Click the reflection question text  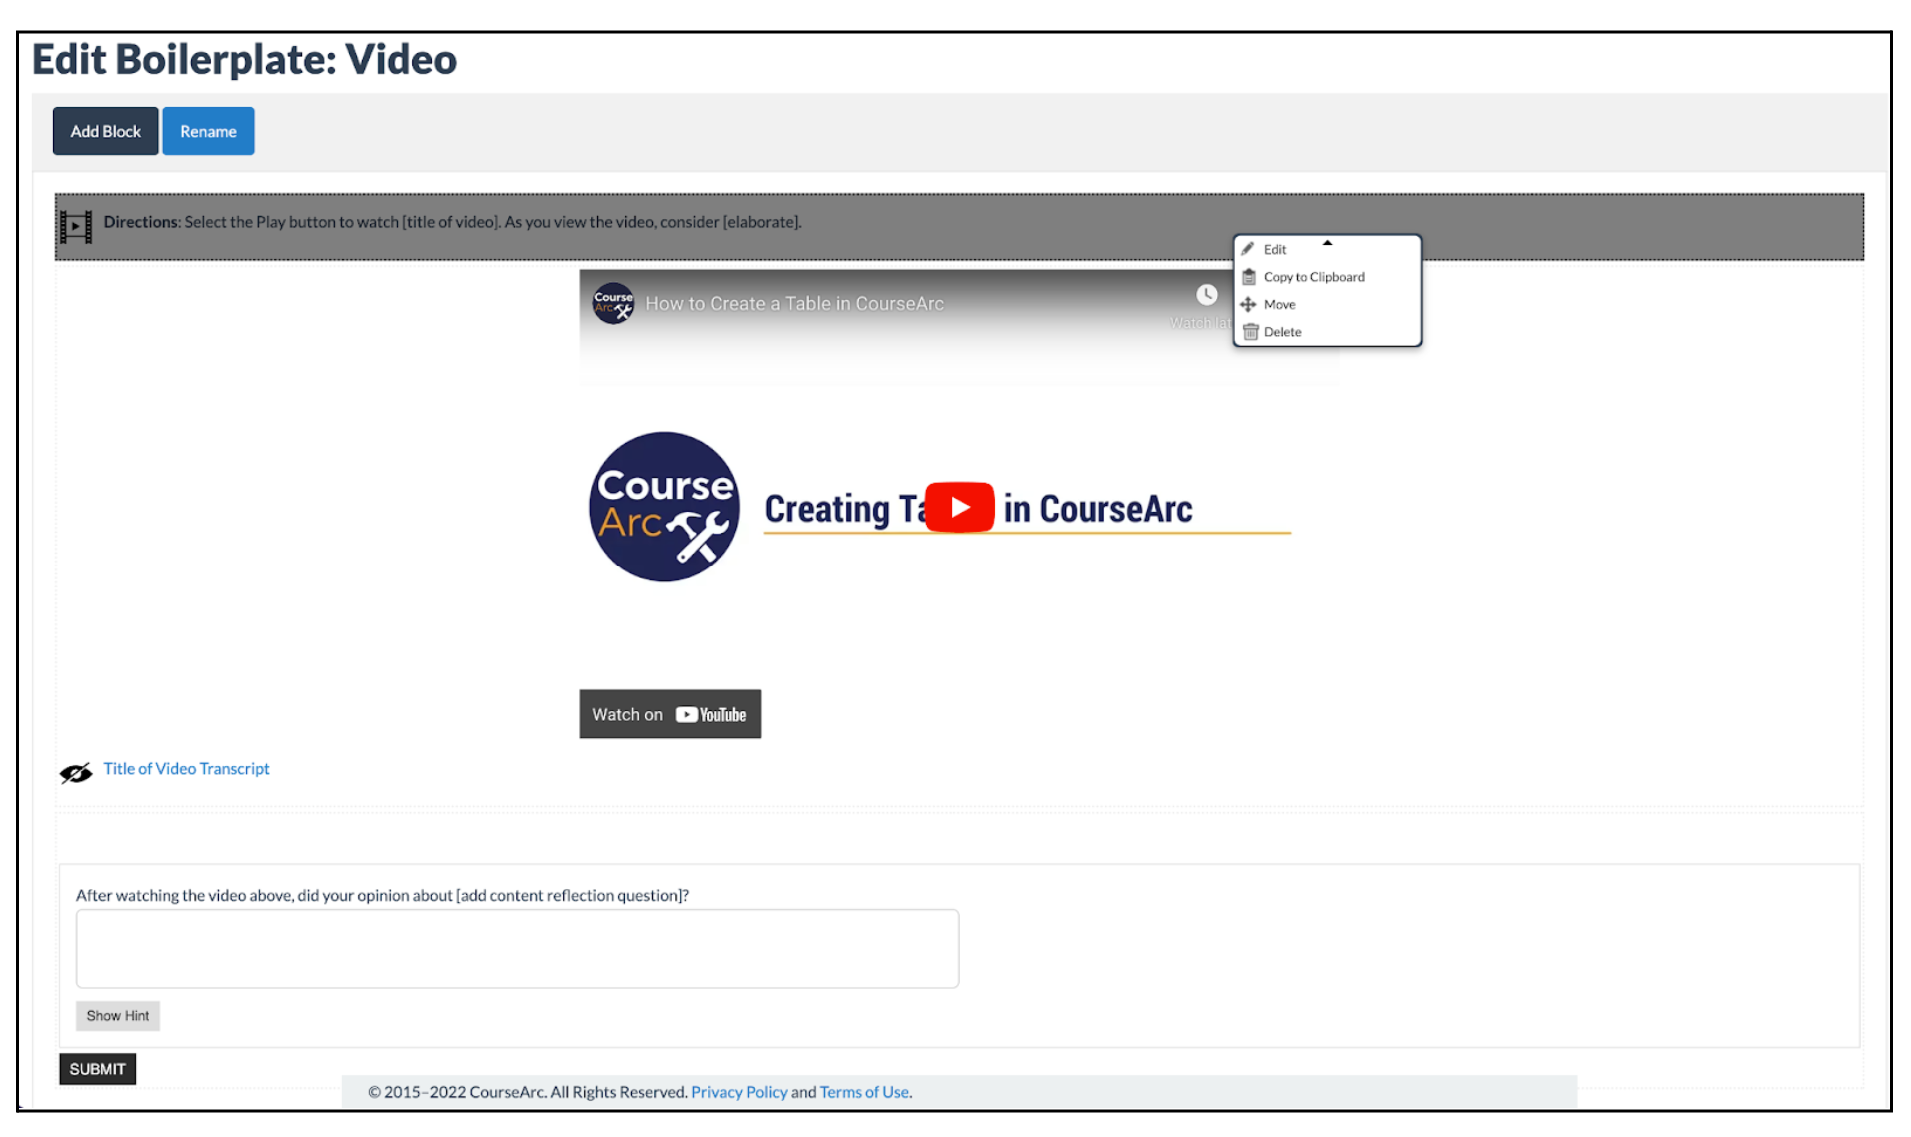[x=382, y=895]
